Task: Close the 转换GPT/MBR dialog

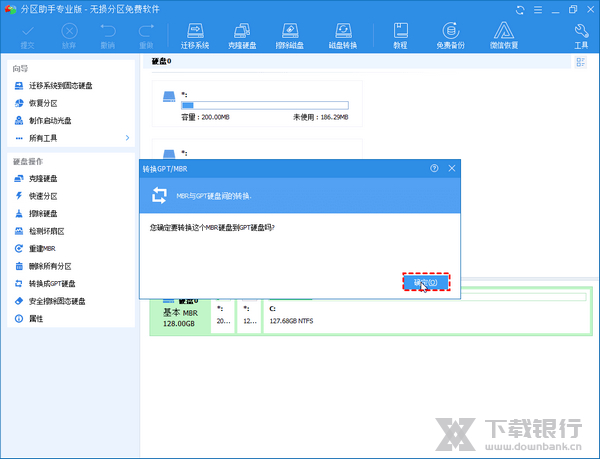Action: [x=452, y=168]
